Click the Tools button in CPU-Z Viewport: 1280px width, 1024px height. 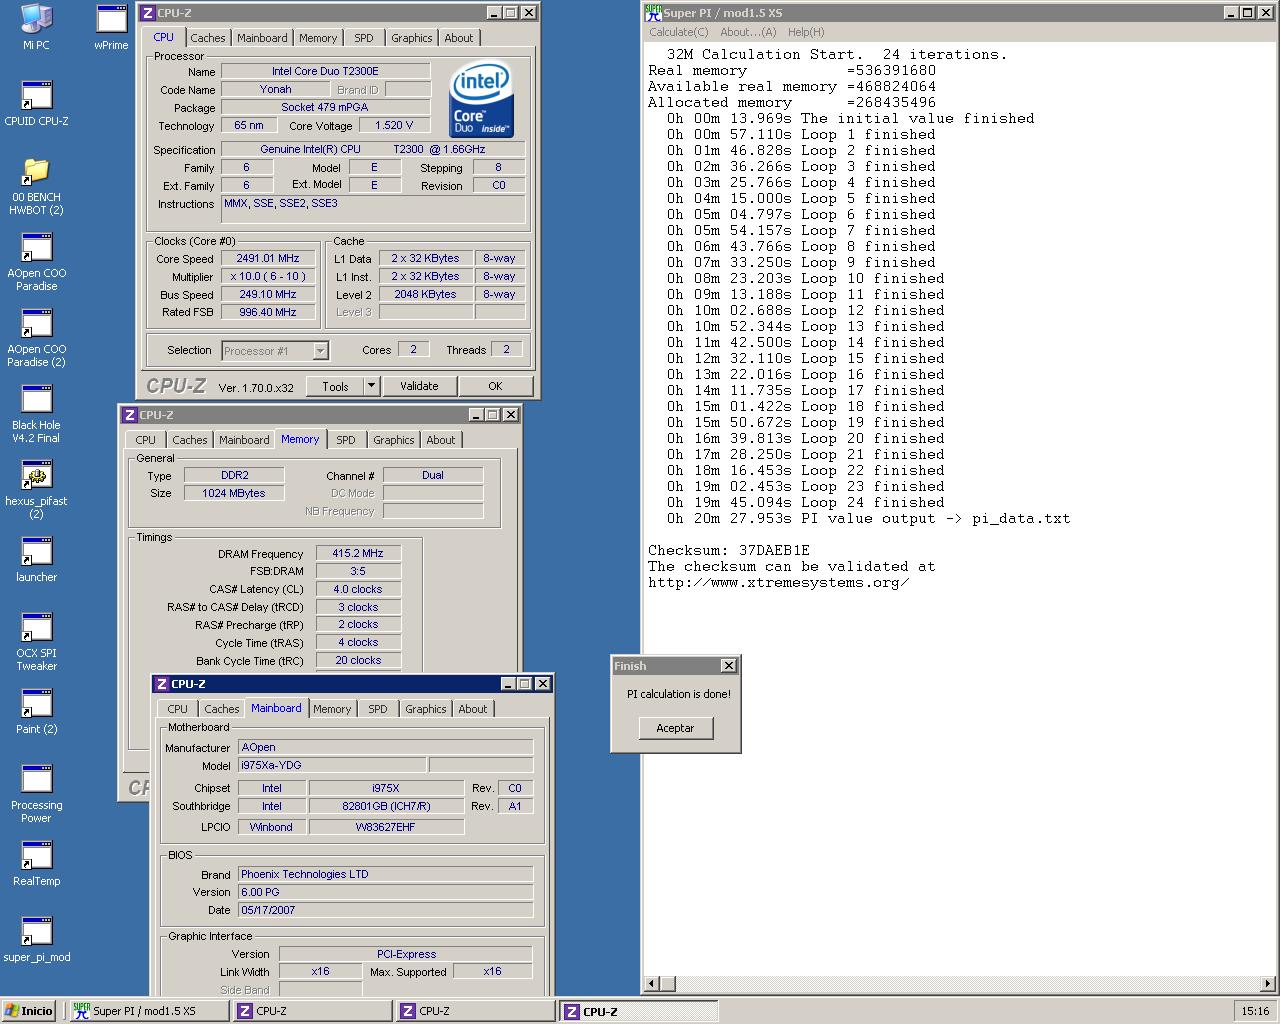click(335, 386)
